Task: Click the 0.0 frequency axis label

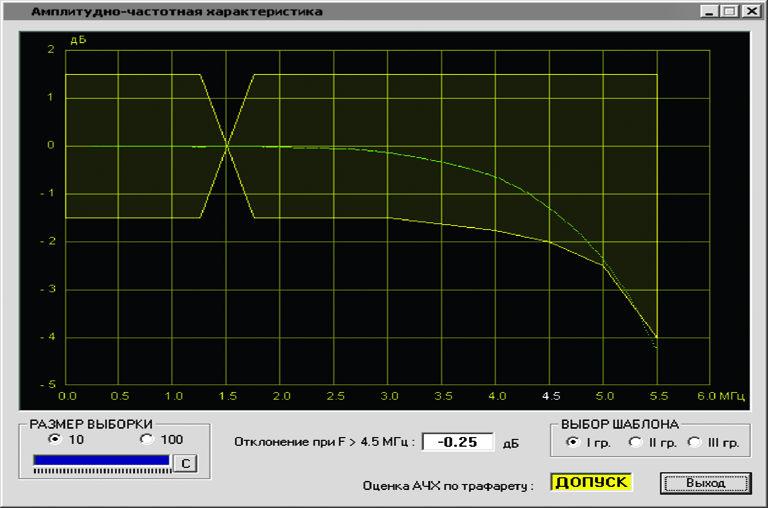Action: pyautogui.click(x=67, y=396)
